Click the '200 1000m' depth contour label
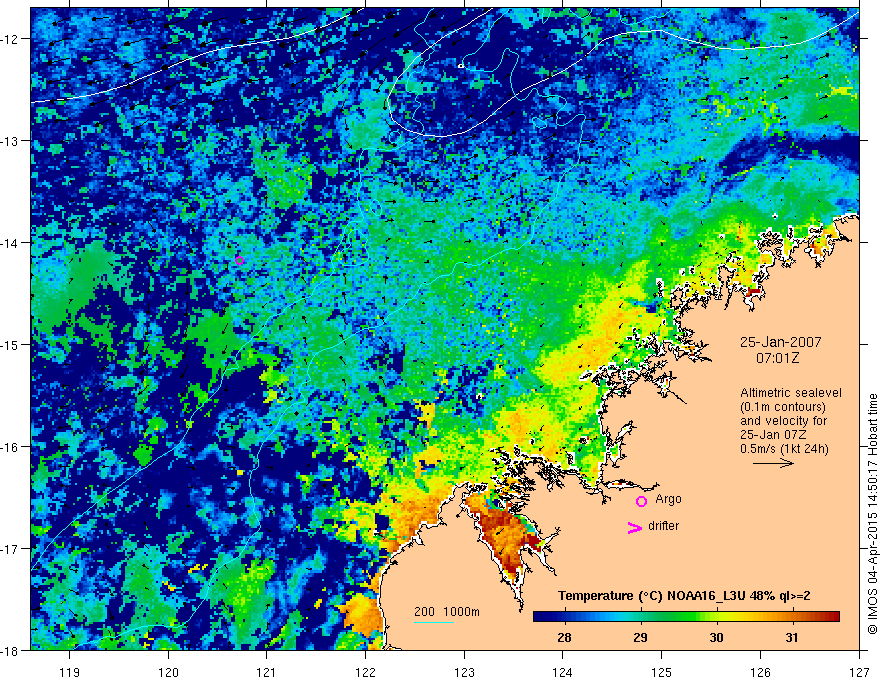 point(447,612)
